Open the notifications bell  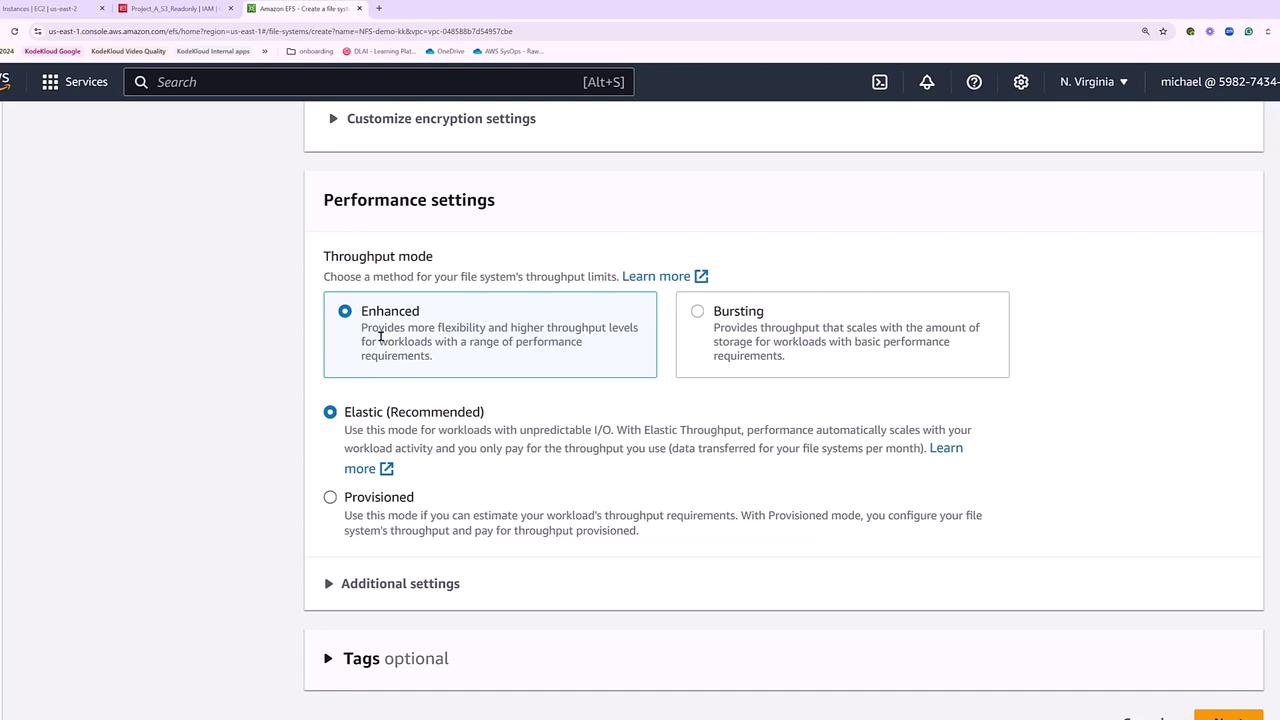(927, 82)
